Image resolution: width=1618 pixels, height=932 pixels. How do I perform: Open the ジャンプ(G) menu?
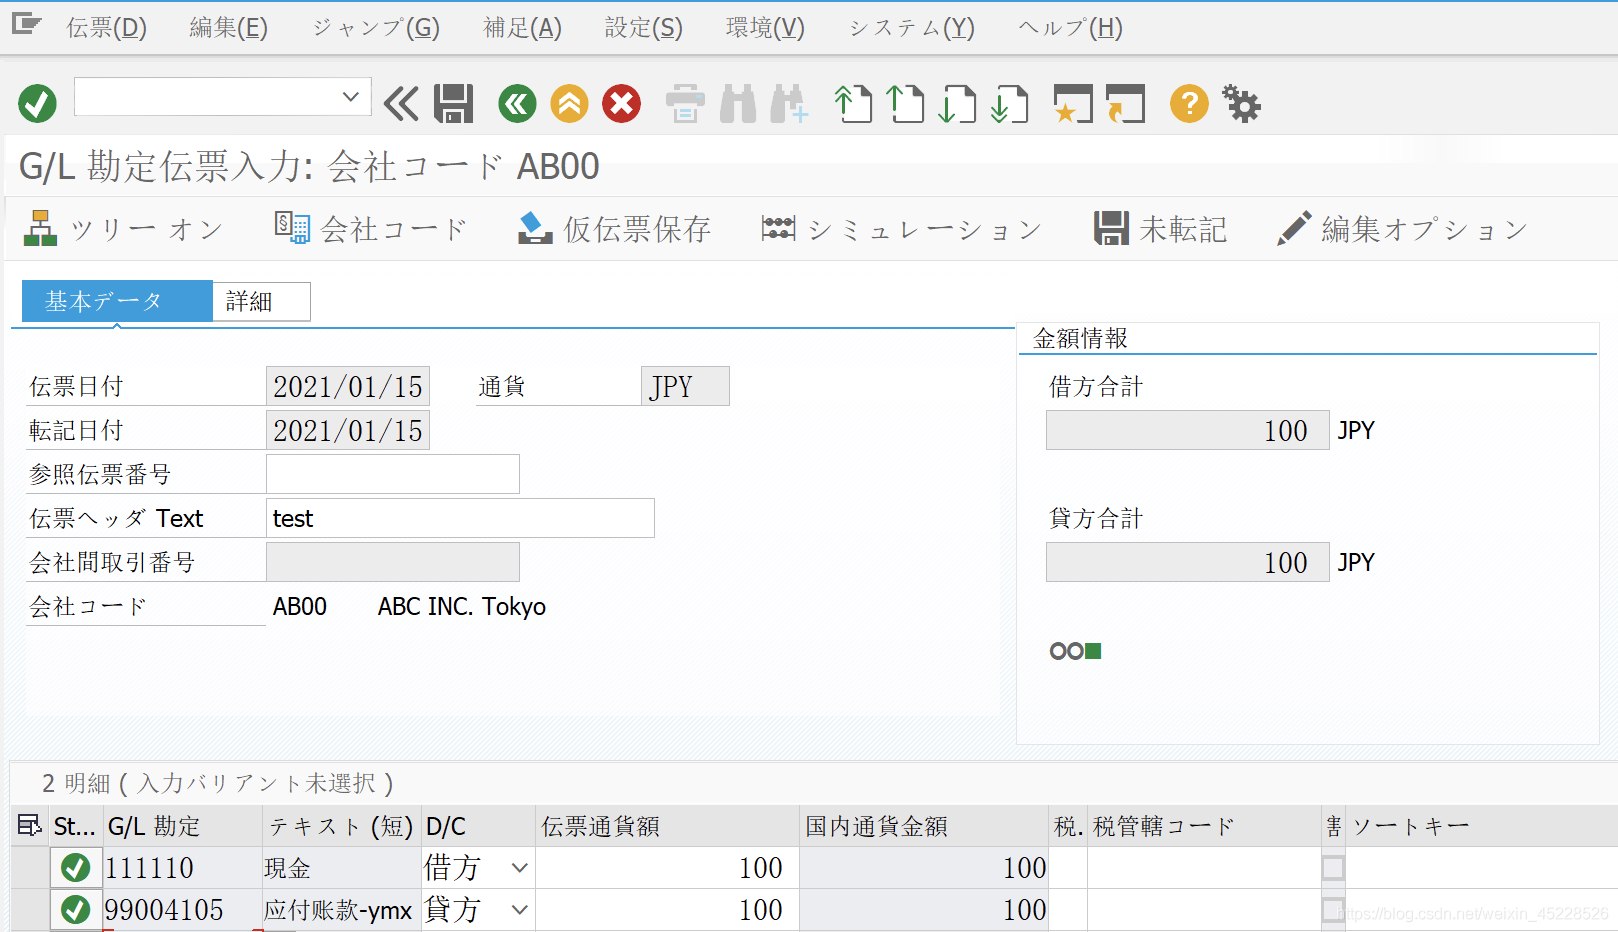pyautogui.click(x=376, y=28)
